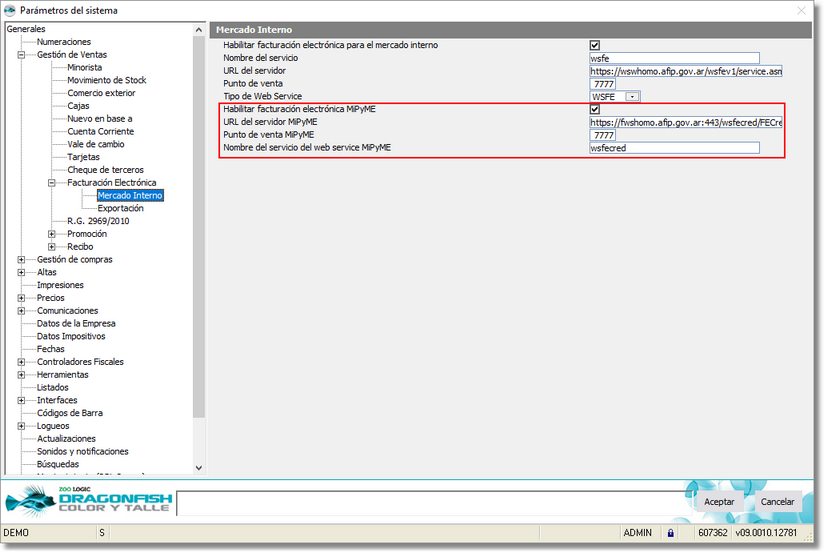Expand the Promoción tree node
The width and height of the screenshot is (824, 553).
(x=51, y=234)
